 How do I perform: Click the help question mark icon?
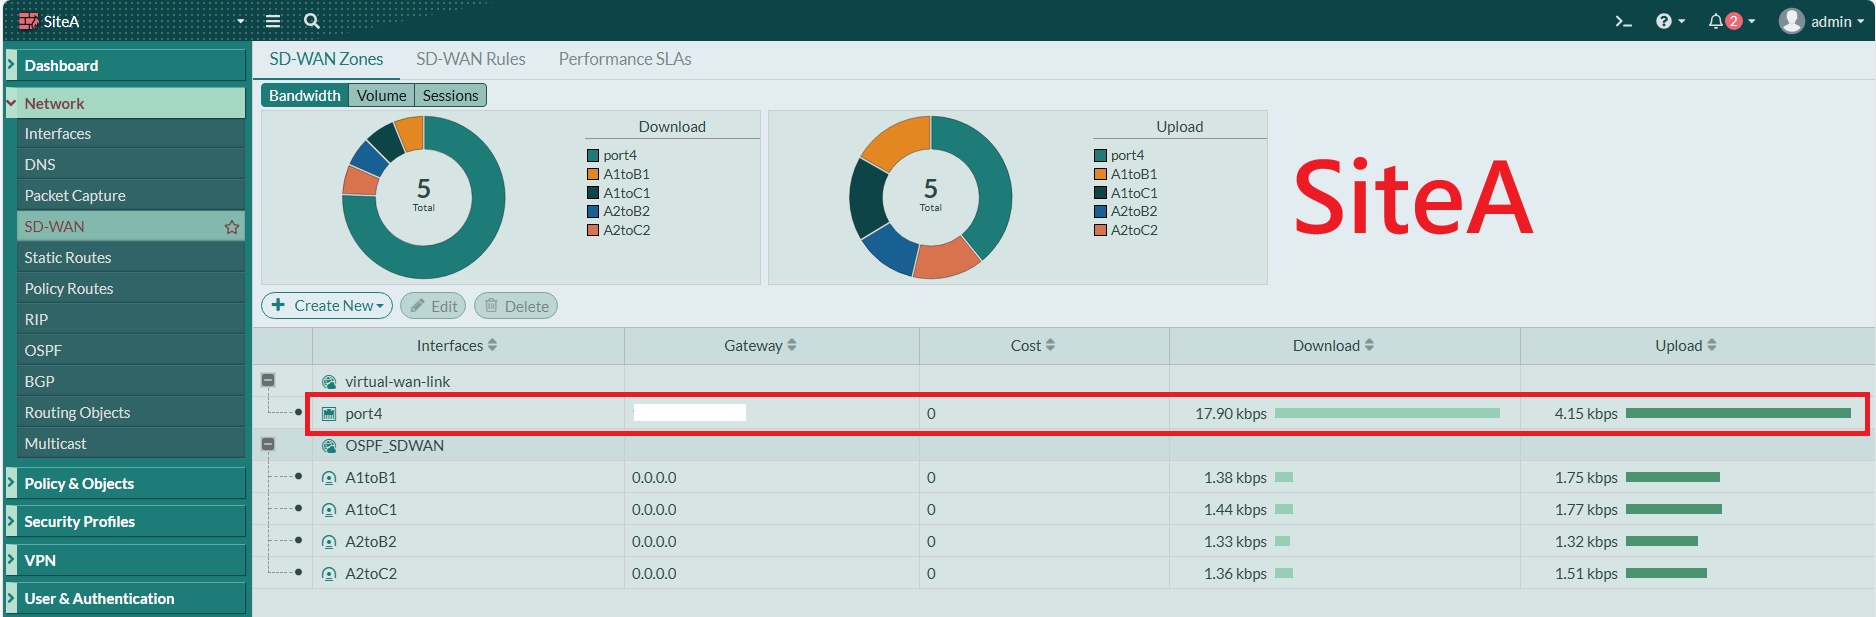(x=1664, y=21)
